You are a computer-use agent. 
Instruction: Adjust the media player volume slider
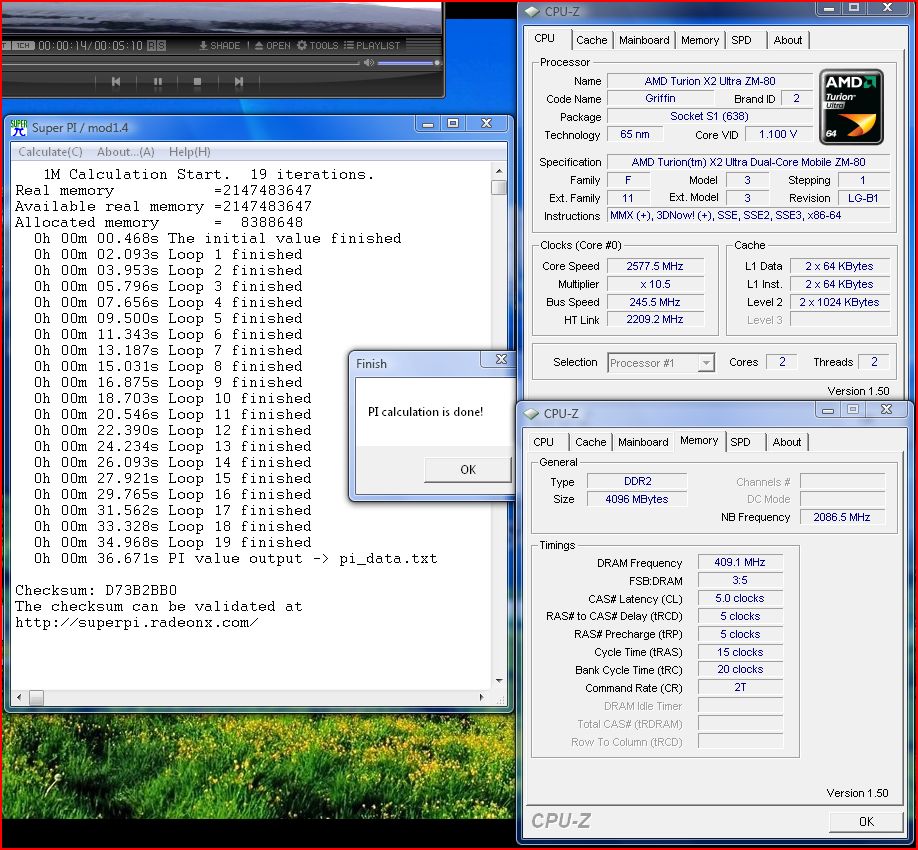tap(408, 63)
